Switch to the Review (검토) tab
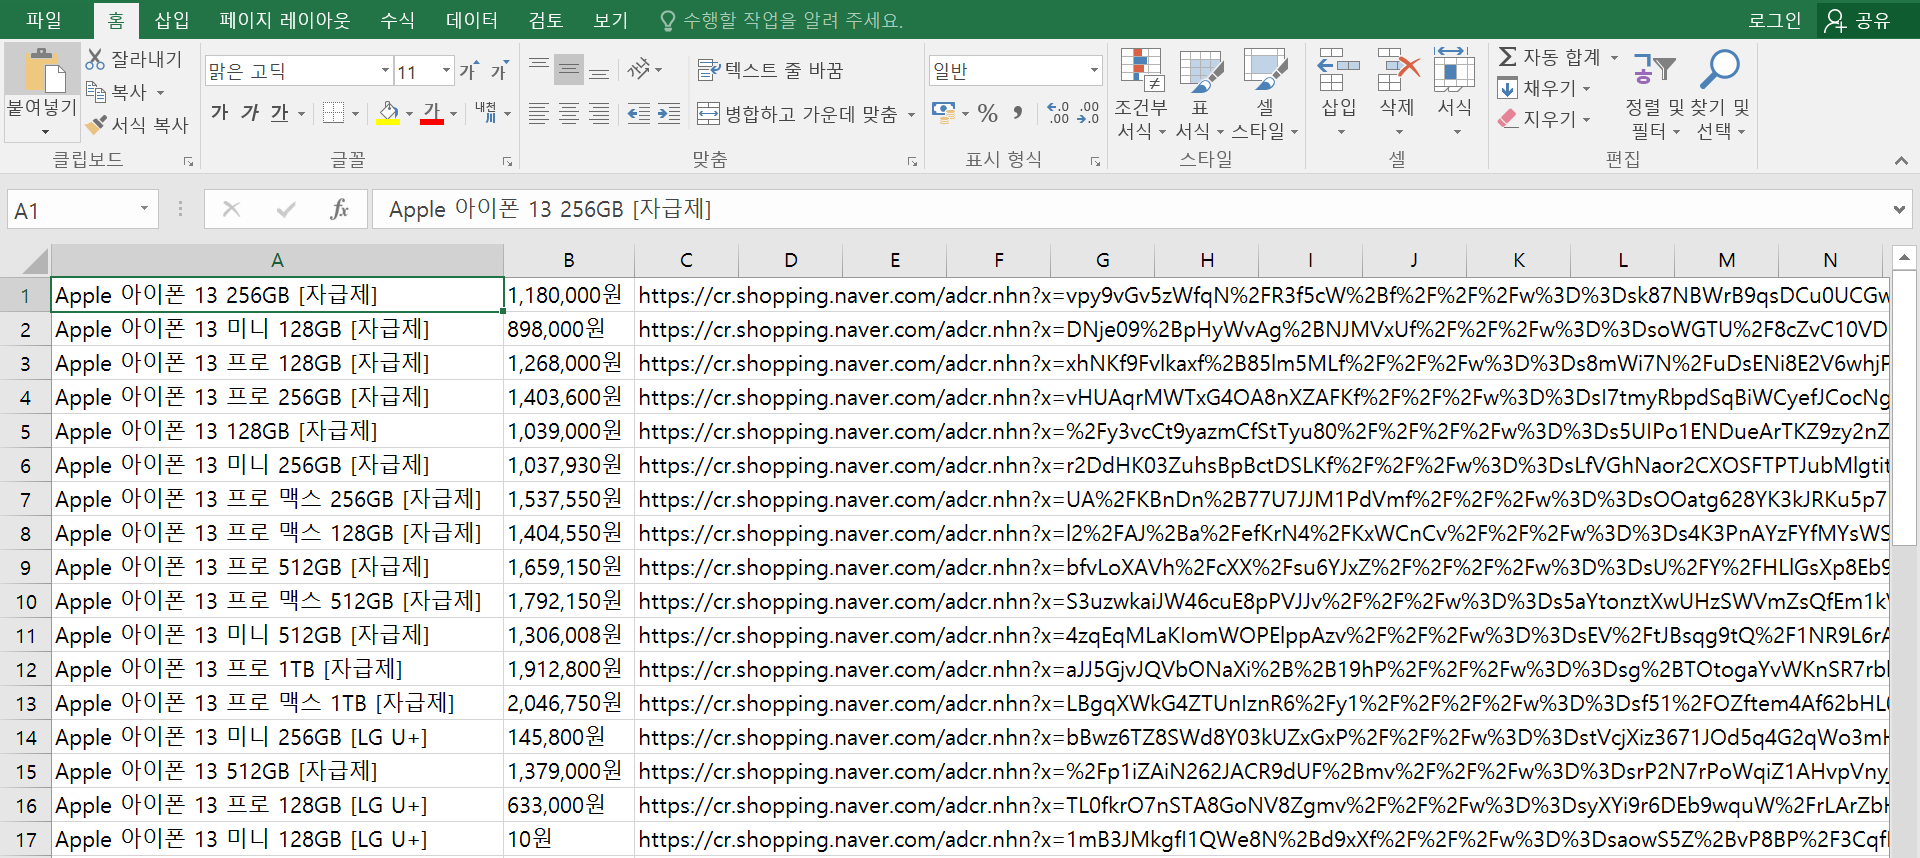1920x858 pixels. click(546, 20)
